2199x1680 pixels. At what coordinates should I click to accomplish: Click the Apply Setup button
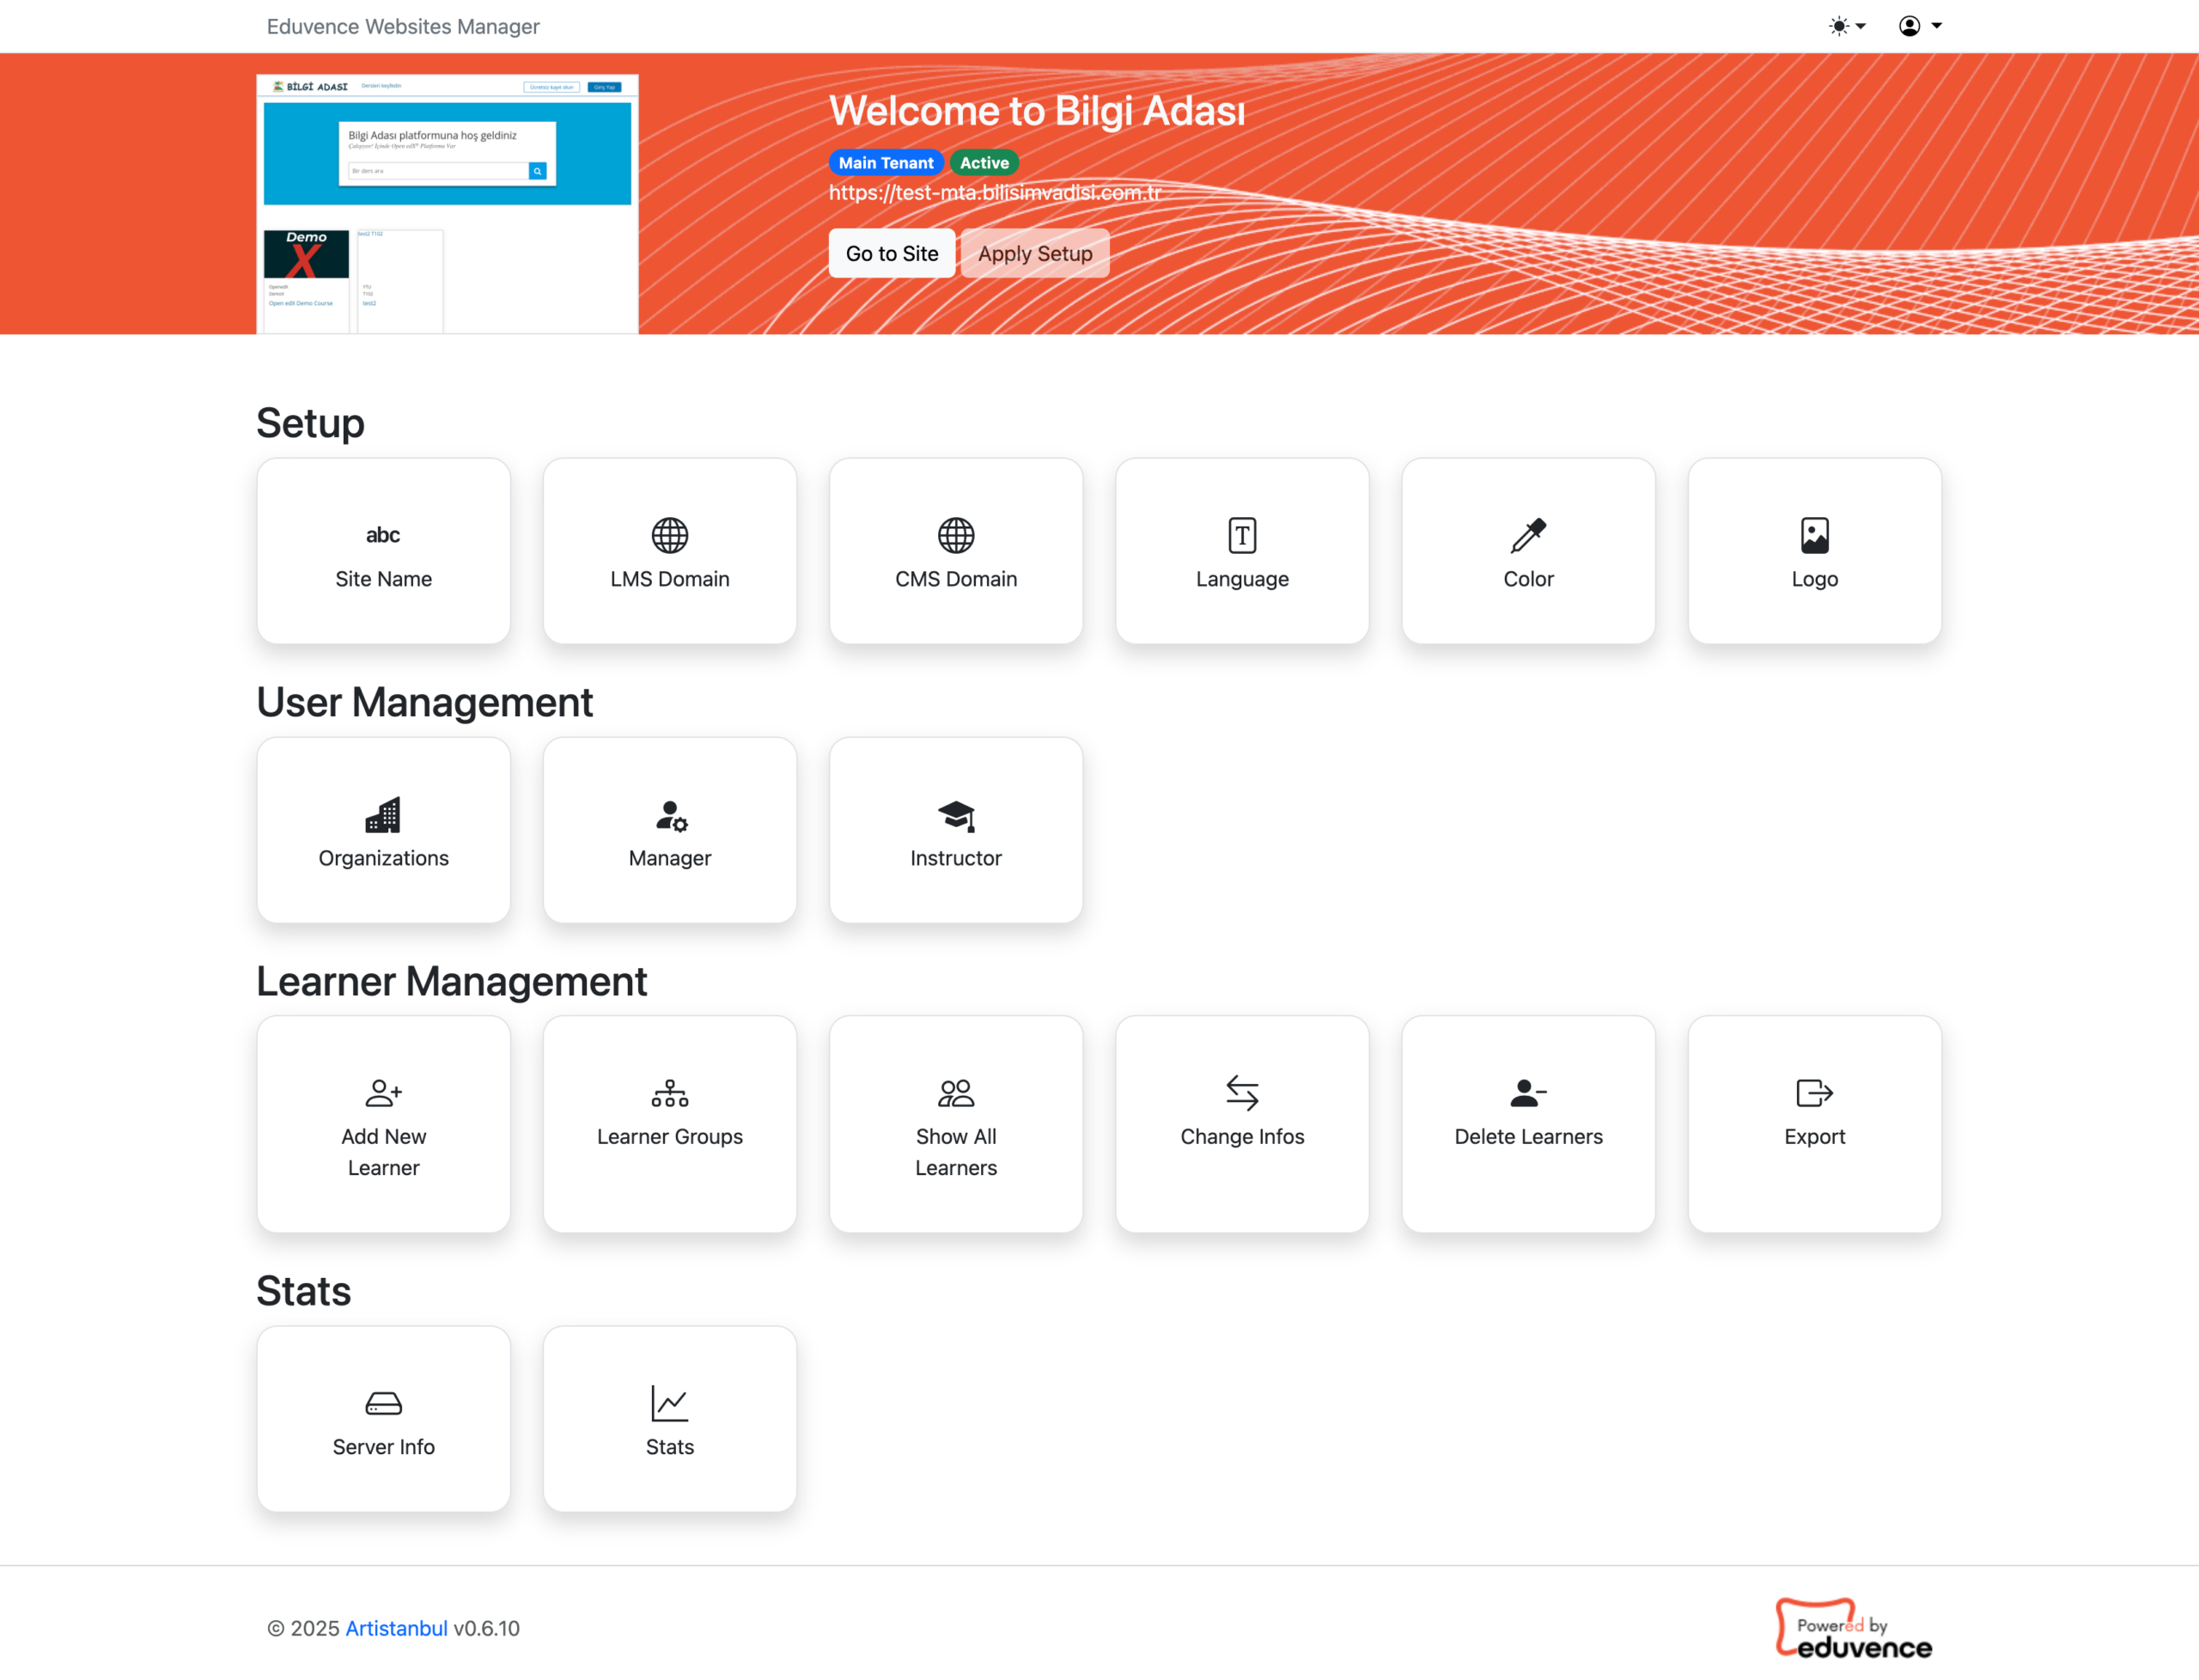click(1034, 253)
